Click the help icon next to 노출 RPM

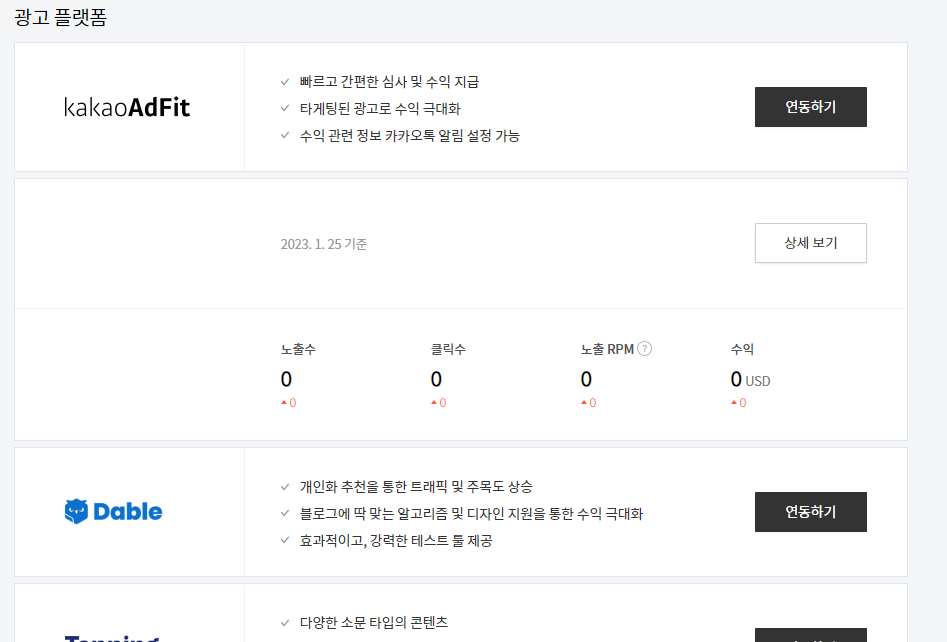[x=644, y=348]
